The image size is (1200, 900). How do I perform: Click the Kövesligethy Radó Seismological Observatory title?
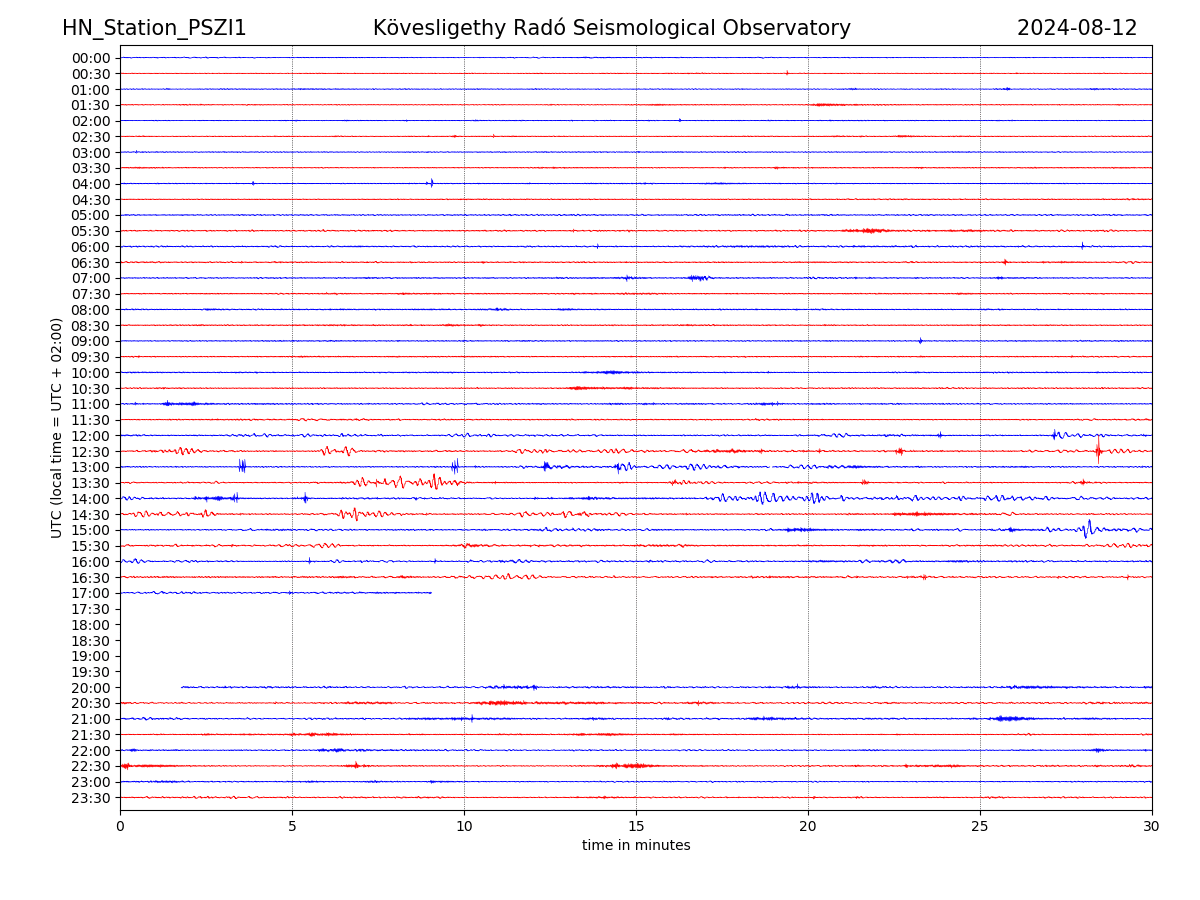tap(611, 28)
